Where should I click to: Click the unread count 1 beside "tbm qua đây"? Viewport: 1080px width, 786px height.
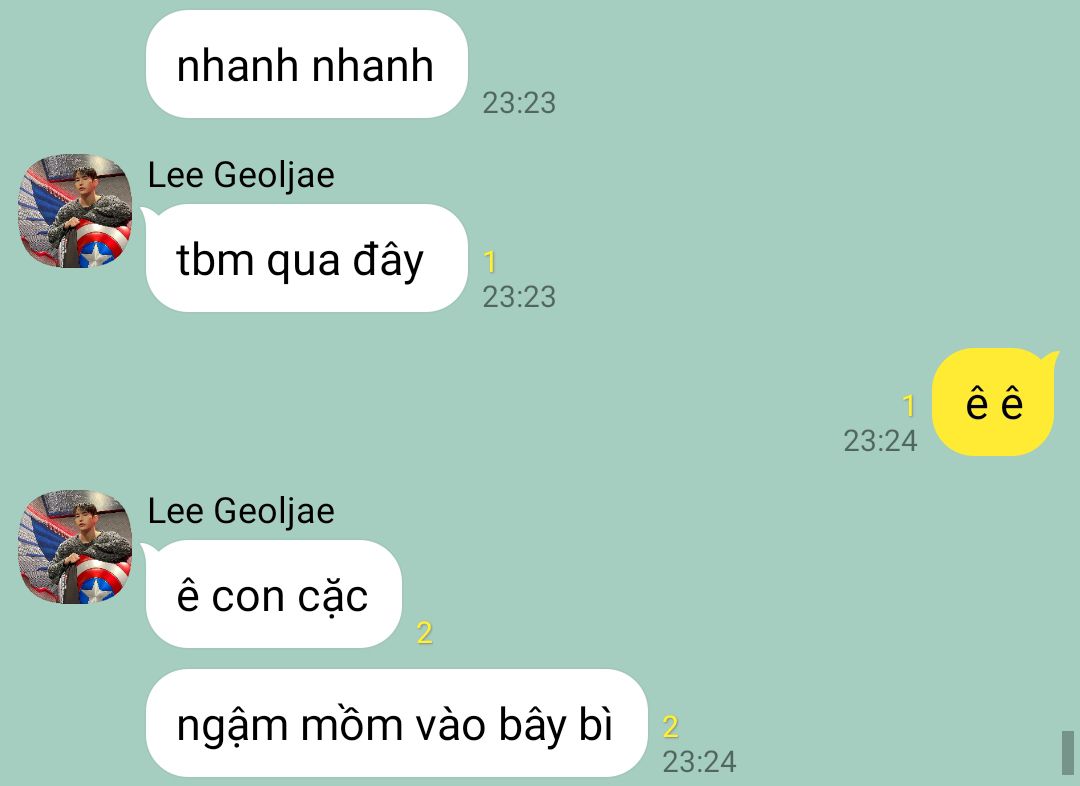[490, 262]
